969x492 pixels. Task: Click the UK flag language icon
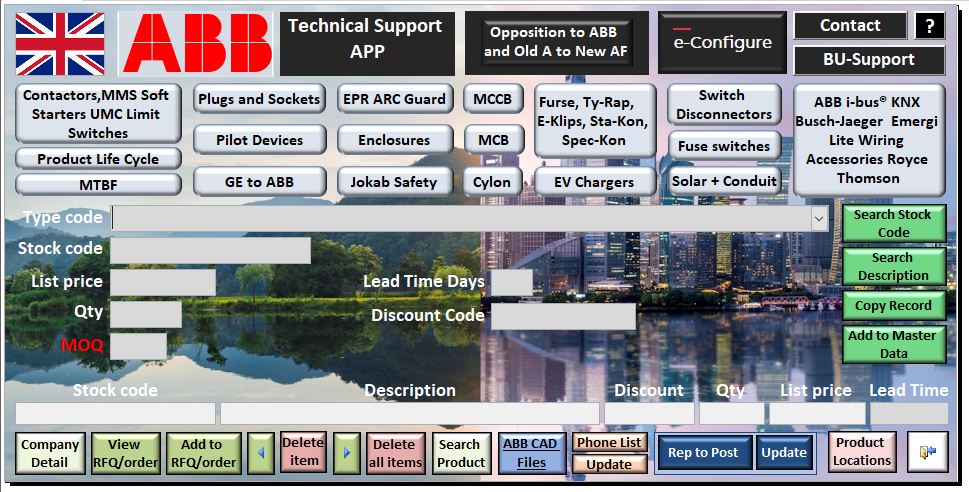pos(60,45)
